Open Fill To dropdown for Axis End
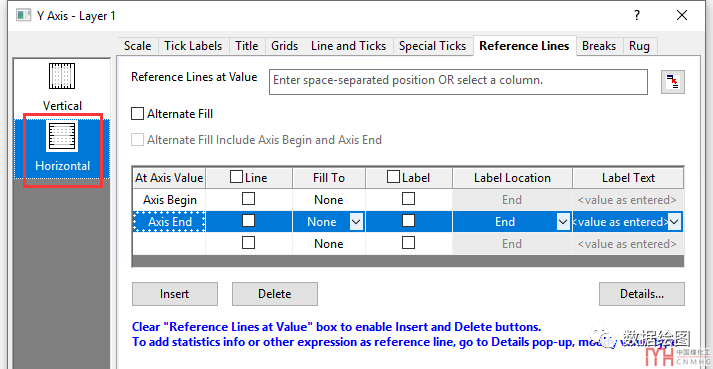 [356, 222]
